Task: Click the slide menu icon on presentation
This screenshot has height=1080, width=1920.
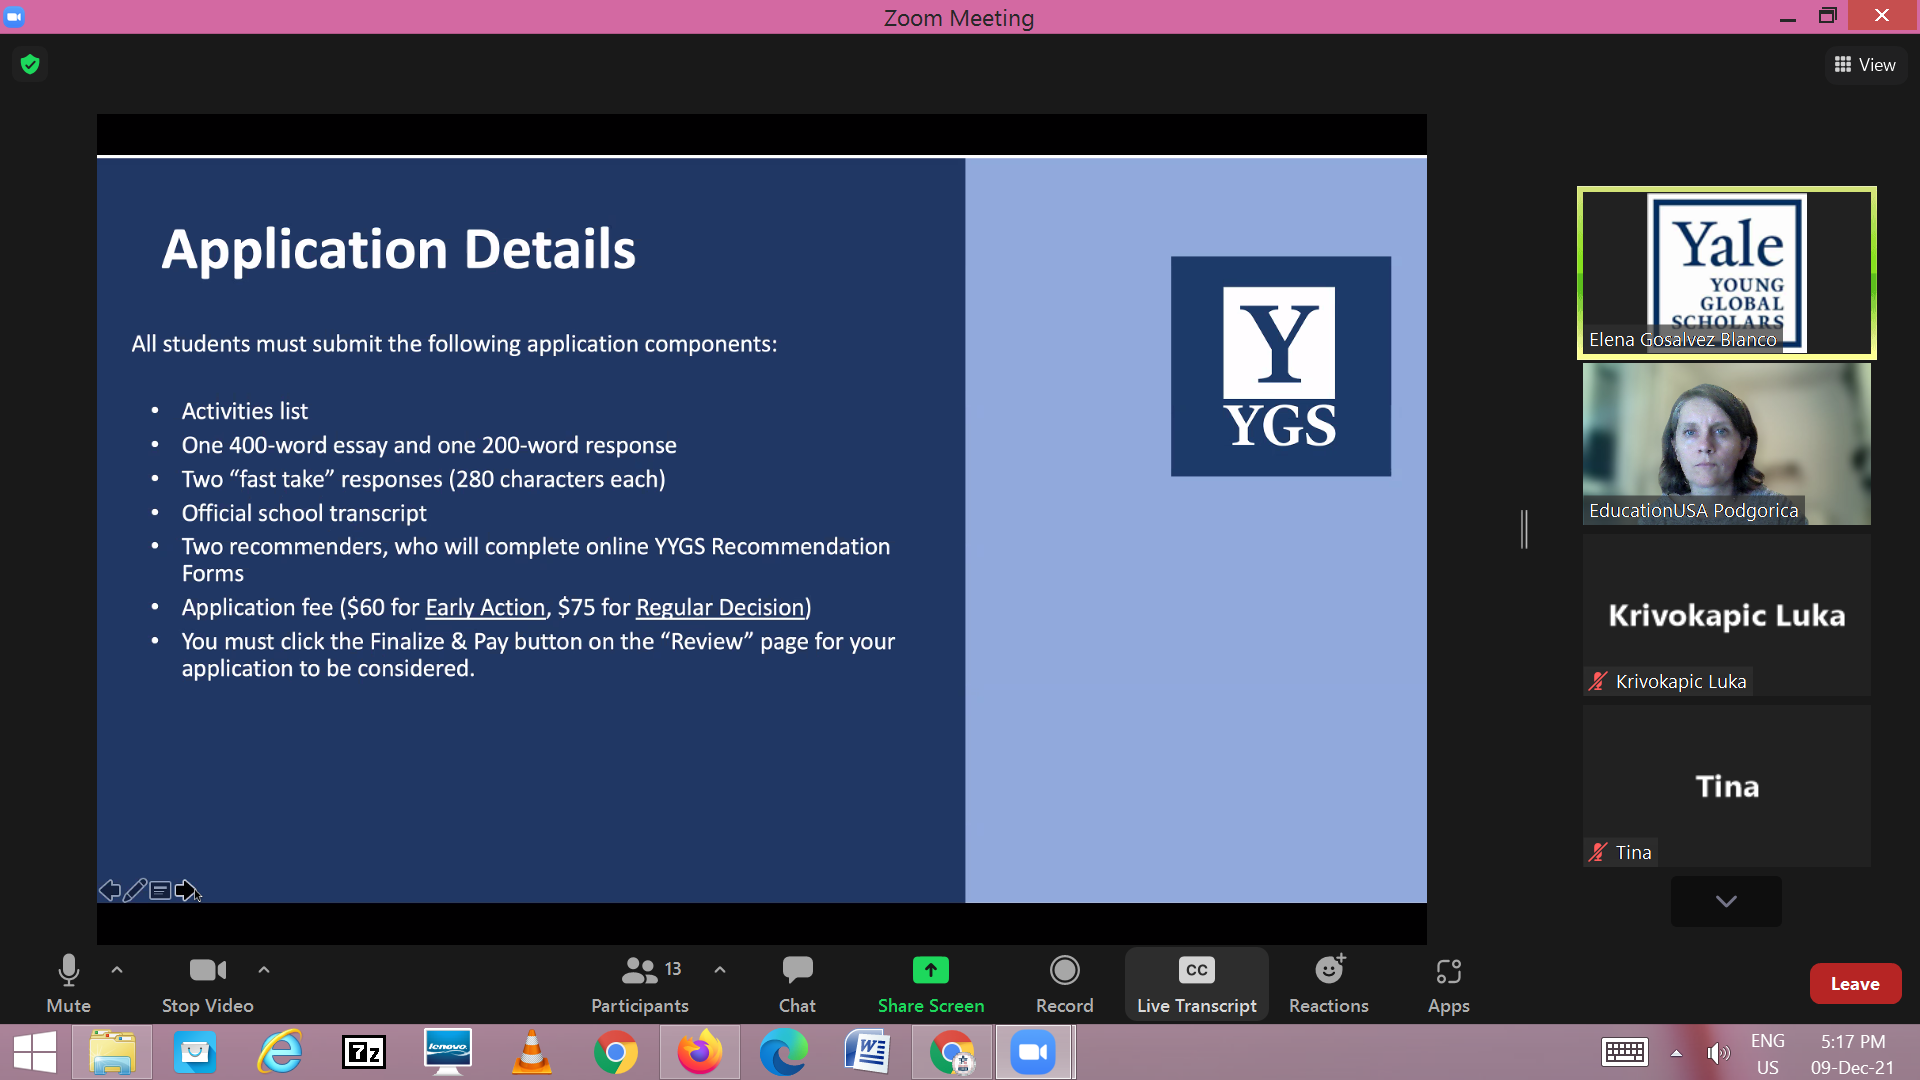Action: (160, 890)
